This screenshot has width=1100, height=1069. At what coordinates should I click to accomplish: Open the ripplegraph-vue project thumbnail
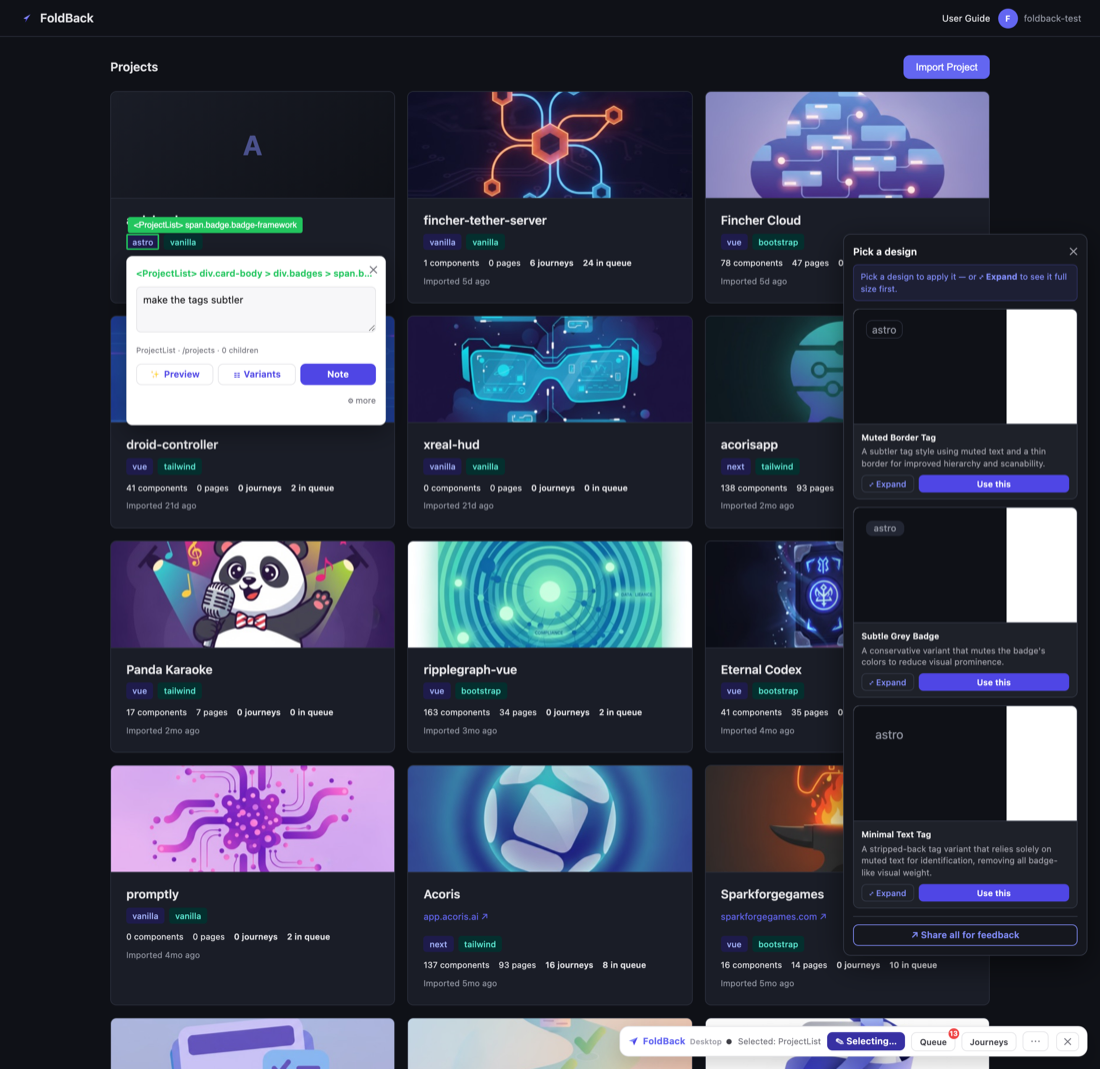(x=549, y=594)
